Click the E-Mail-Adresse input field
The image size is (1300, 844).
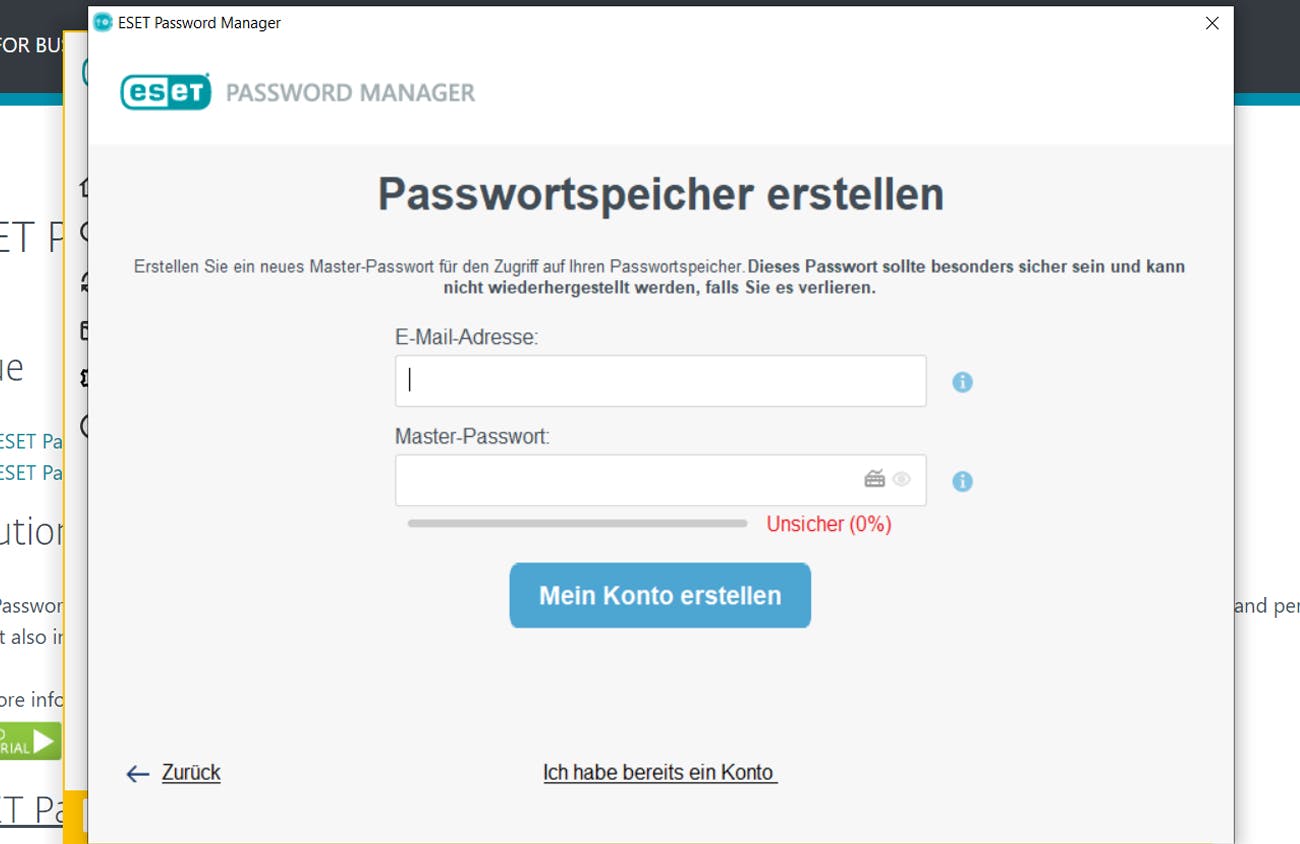coord(660,381)
